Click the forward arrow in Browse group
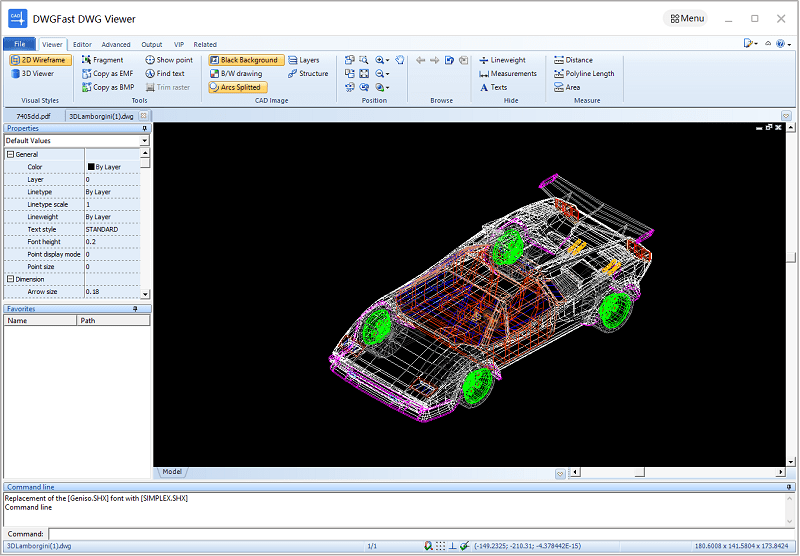This screenshot has width=800, height=556. [x=435, y=60]
